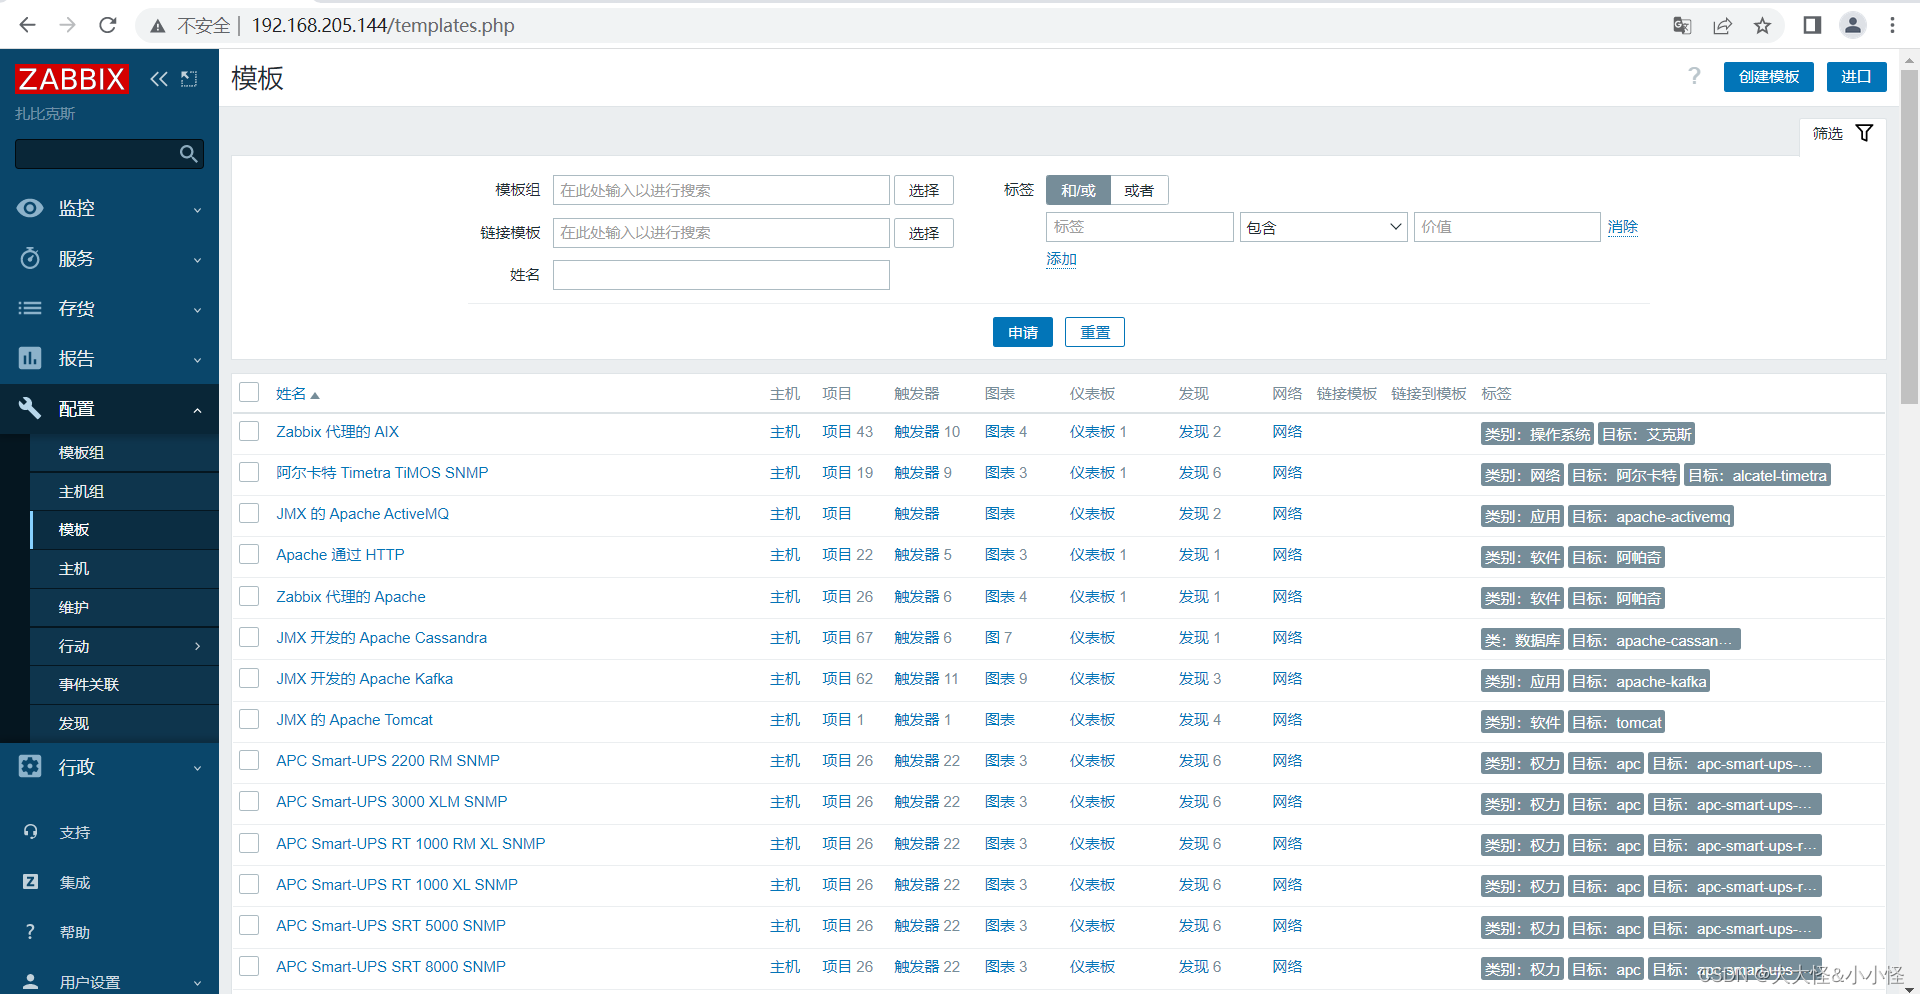The height and width of the screenshot is (994, 1920).
Task: Click the filter funnel icon
Action: click(x=1865, y=133)
